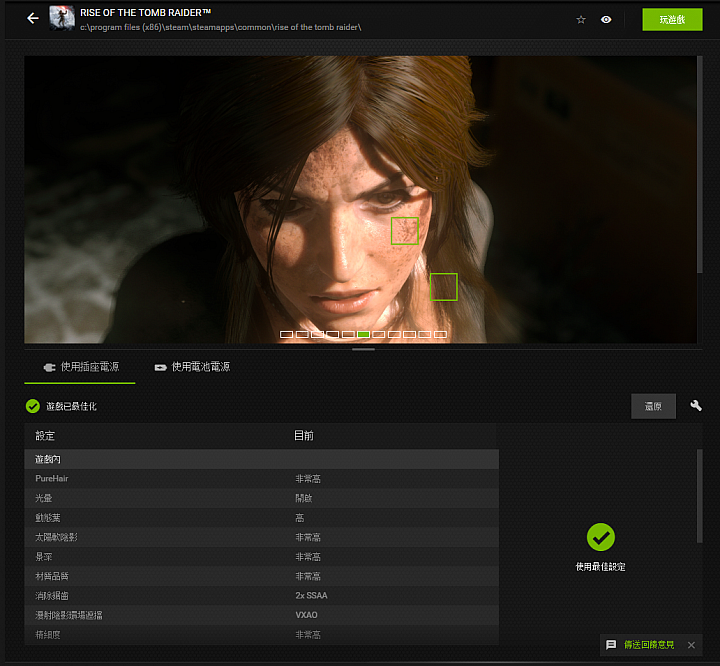Select the highlighted green screenshot indicator
Screen dimensions: 720x666
pos(363,334)
